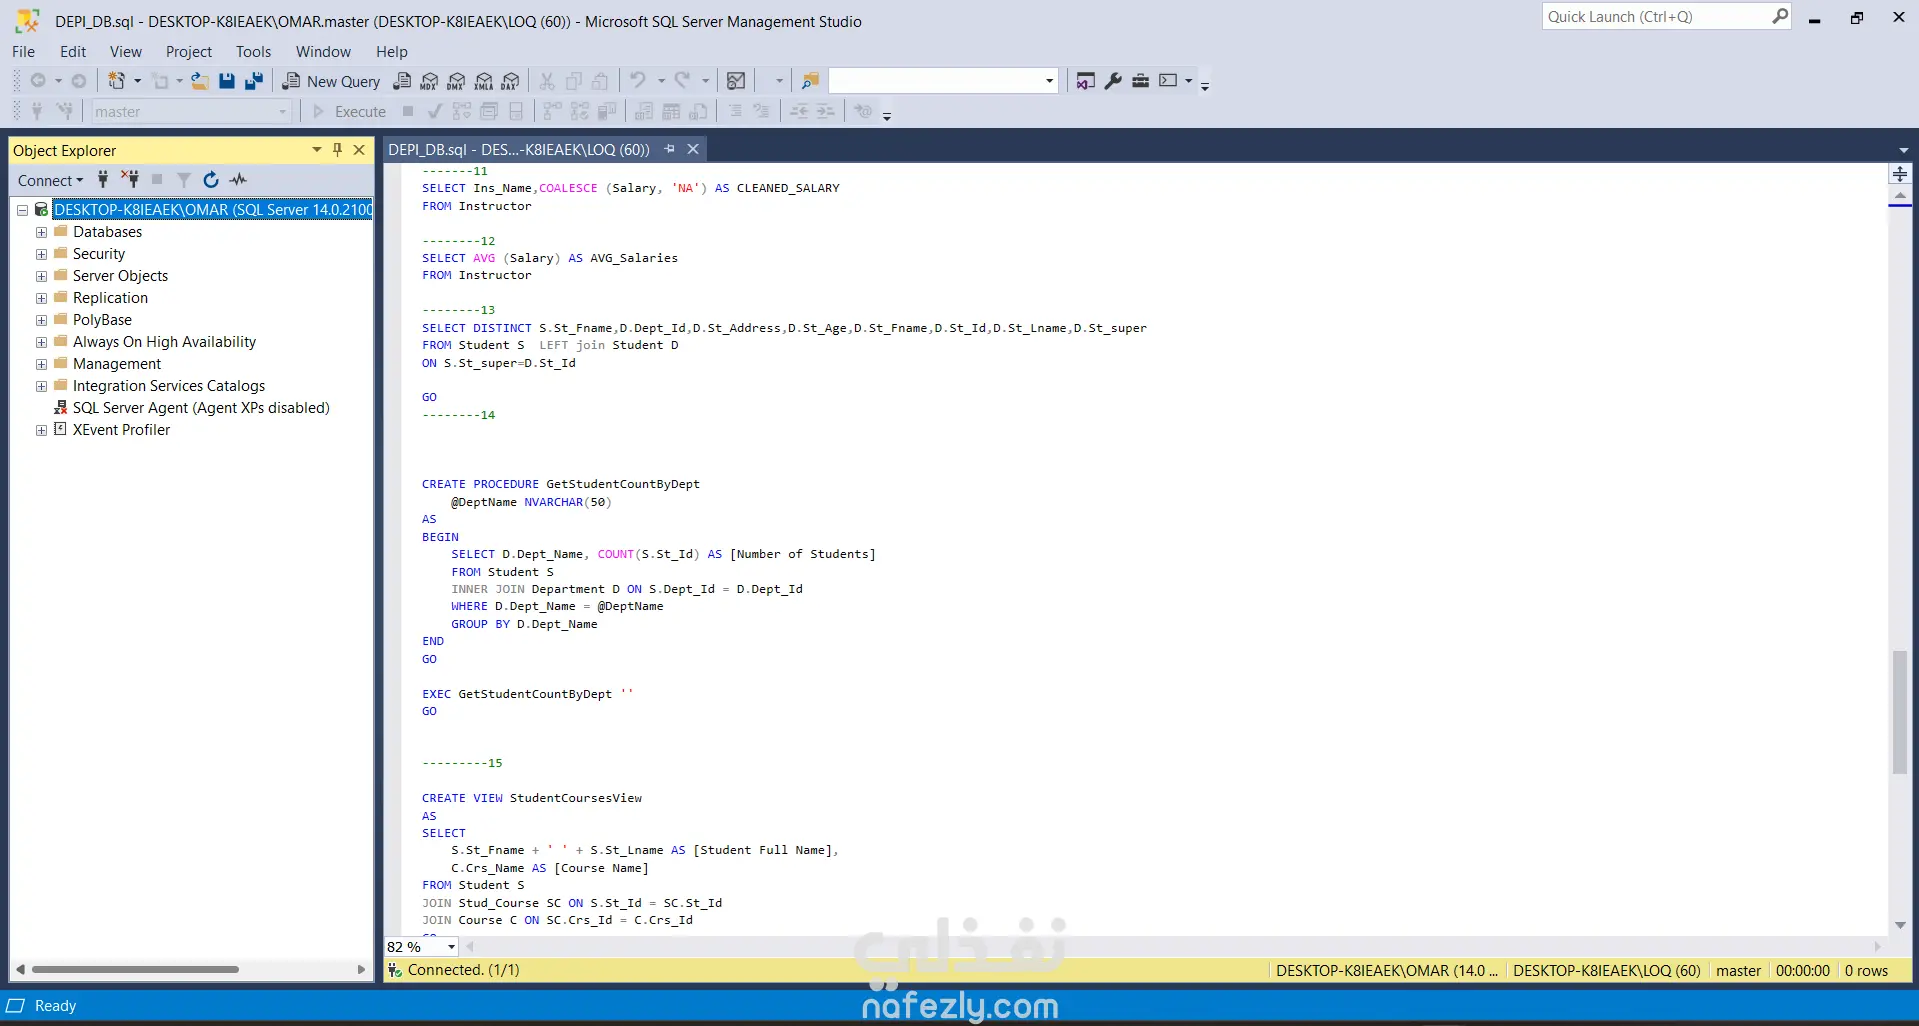Click the Save All icon
This screenshot has height=1026, width=1919.
(254, 81)
